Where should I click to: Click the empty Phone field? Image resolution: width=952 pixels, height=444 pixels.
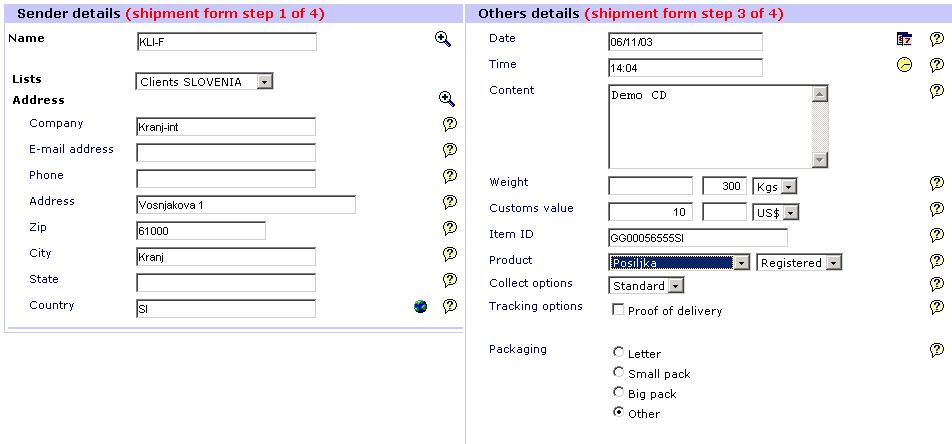coord(226,179)
